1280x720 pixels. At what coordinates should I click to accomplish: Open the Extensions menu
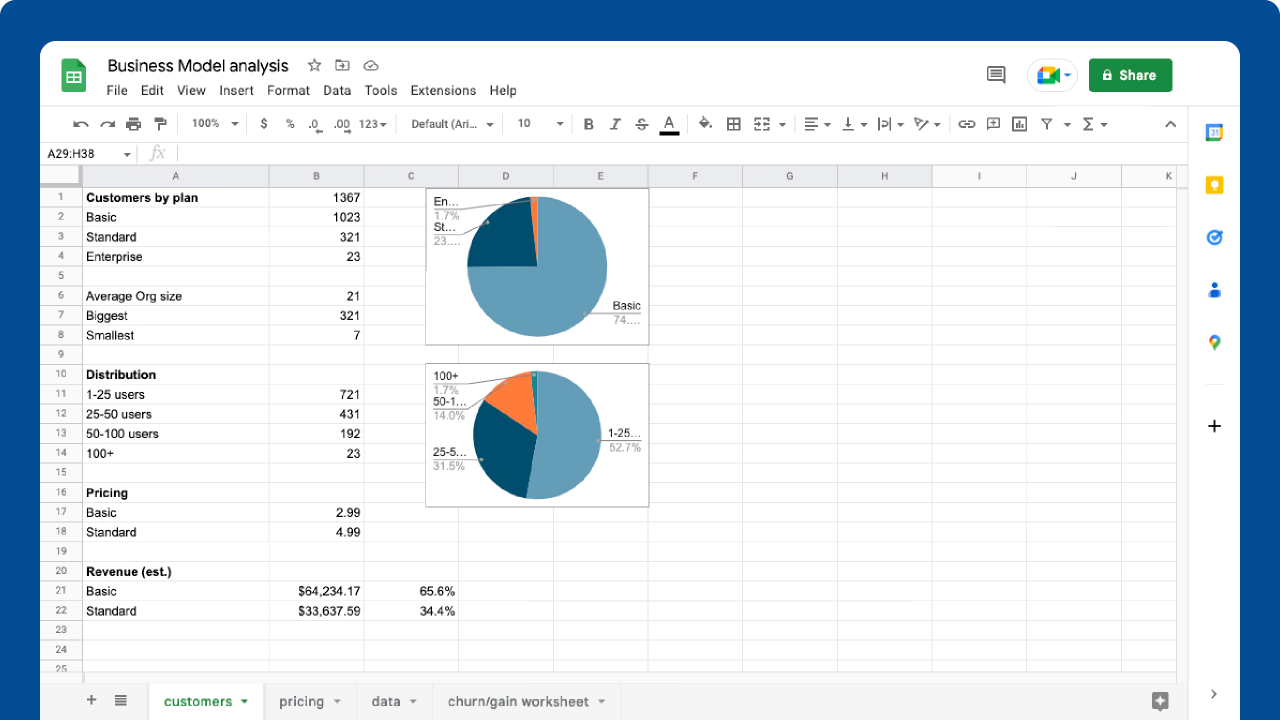[x=443, y=90]
